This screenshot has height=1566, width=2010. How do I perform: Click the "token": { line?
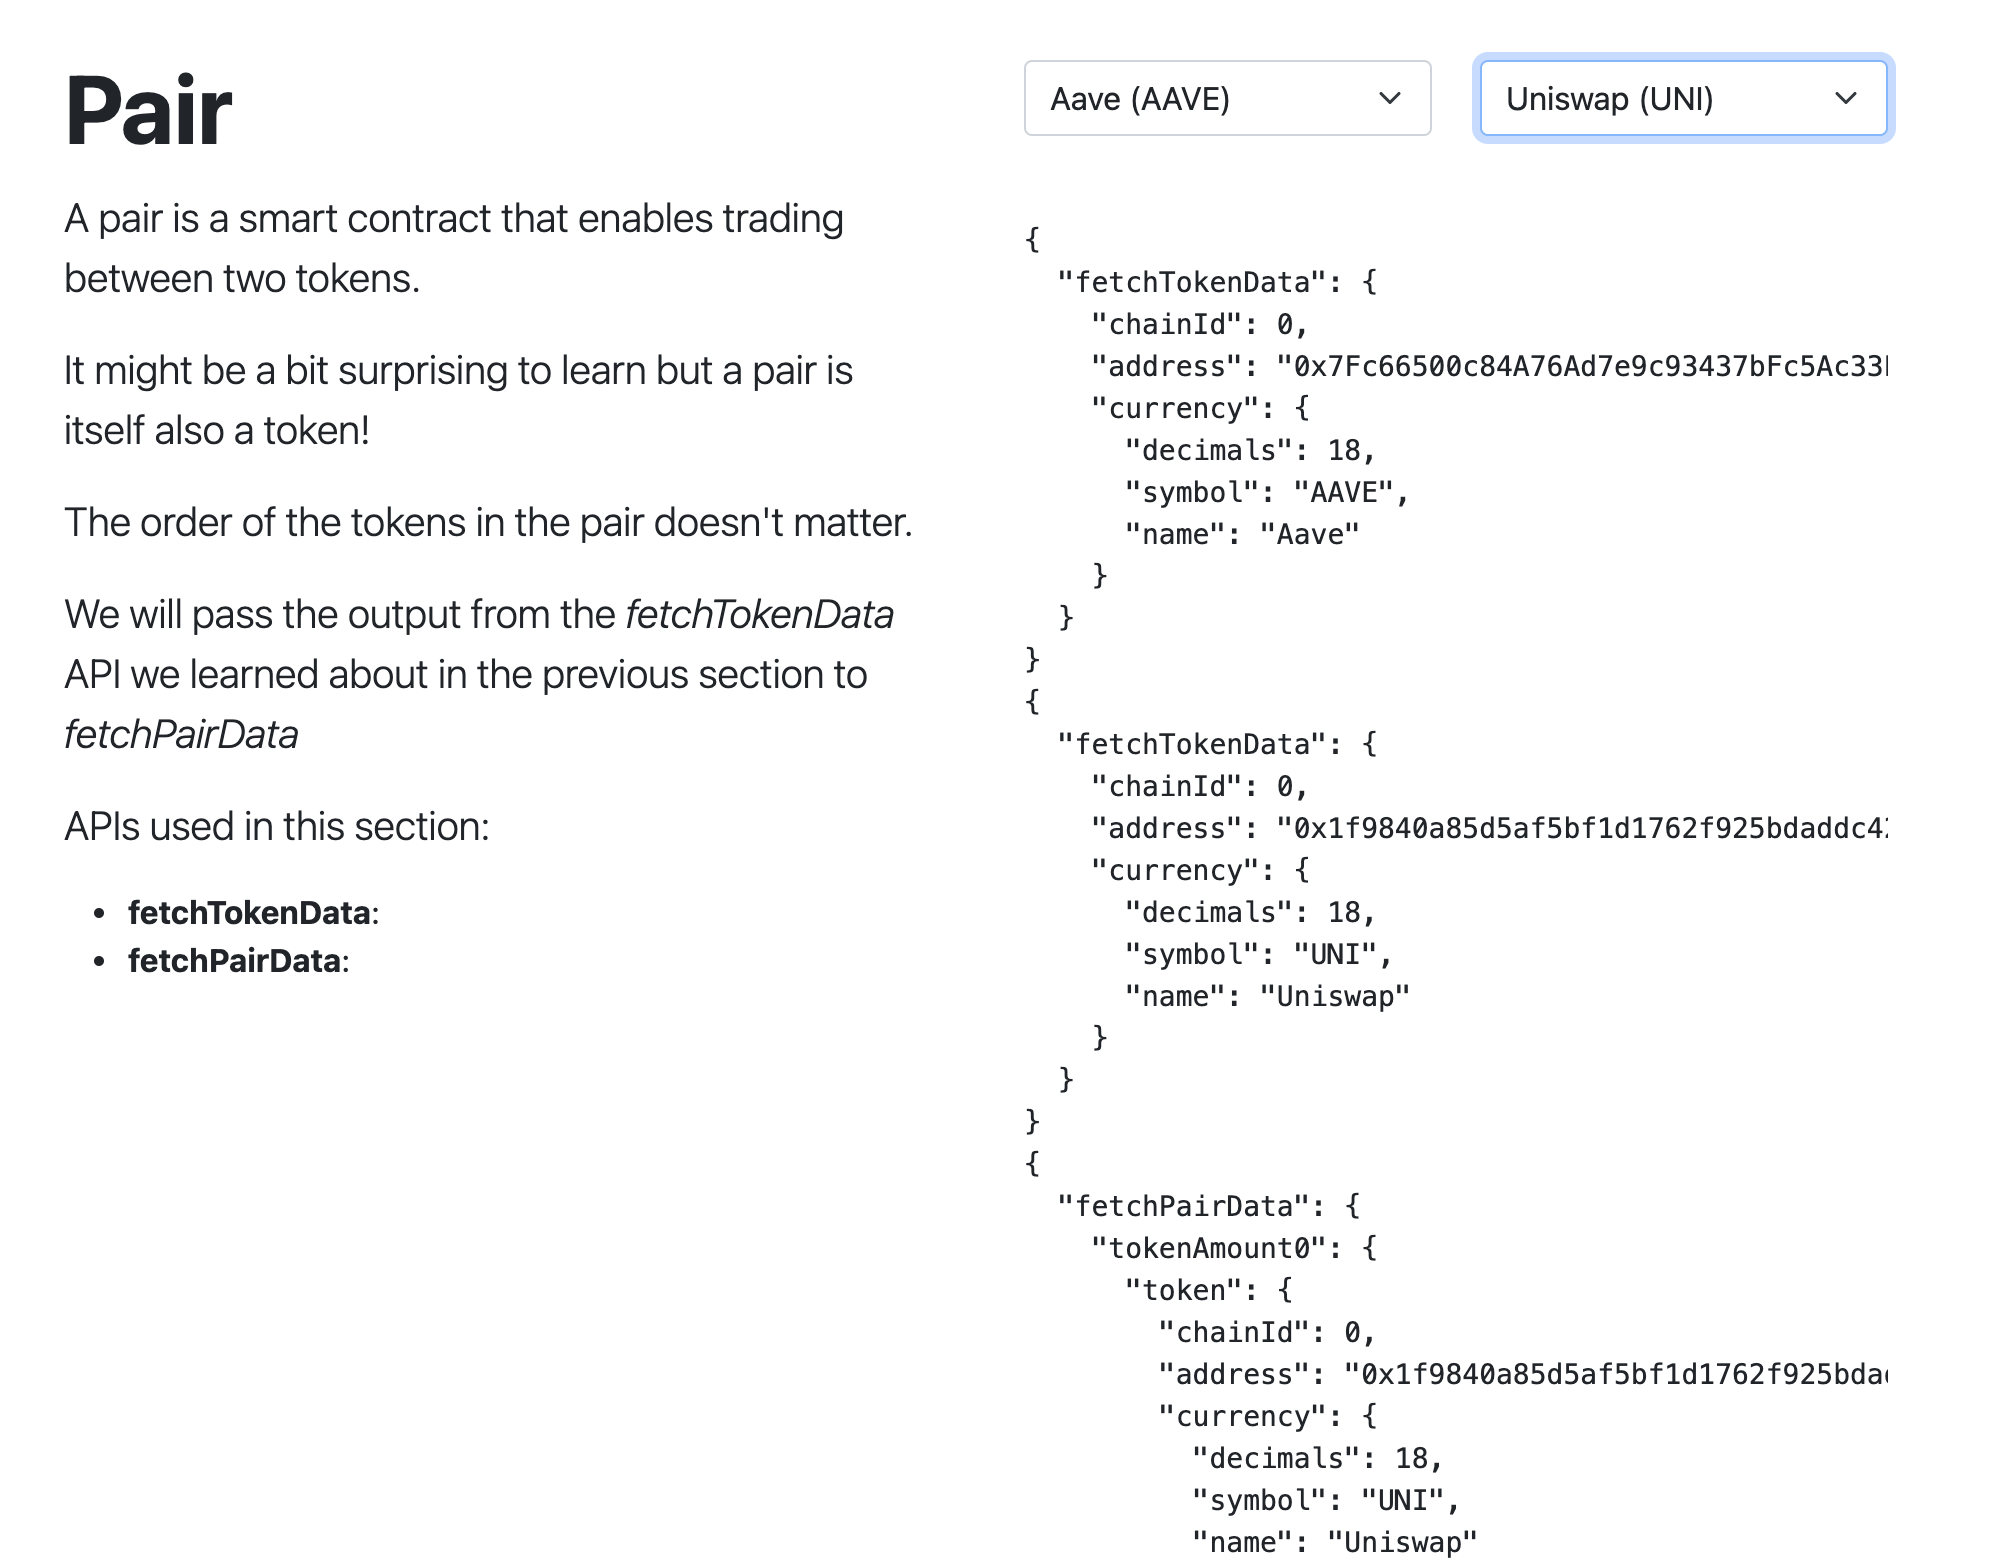(1209, 1290)
